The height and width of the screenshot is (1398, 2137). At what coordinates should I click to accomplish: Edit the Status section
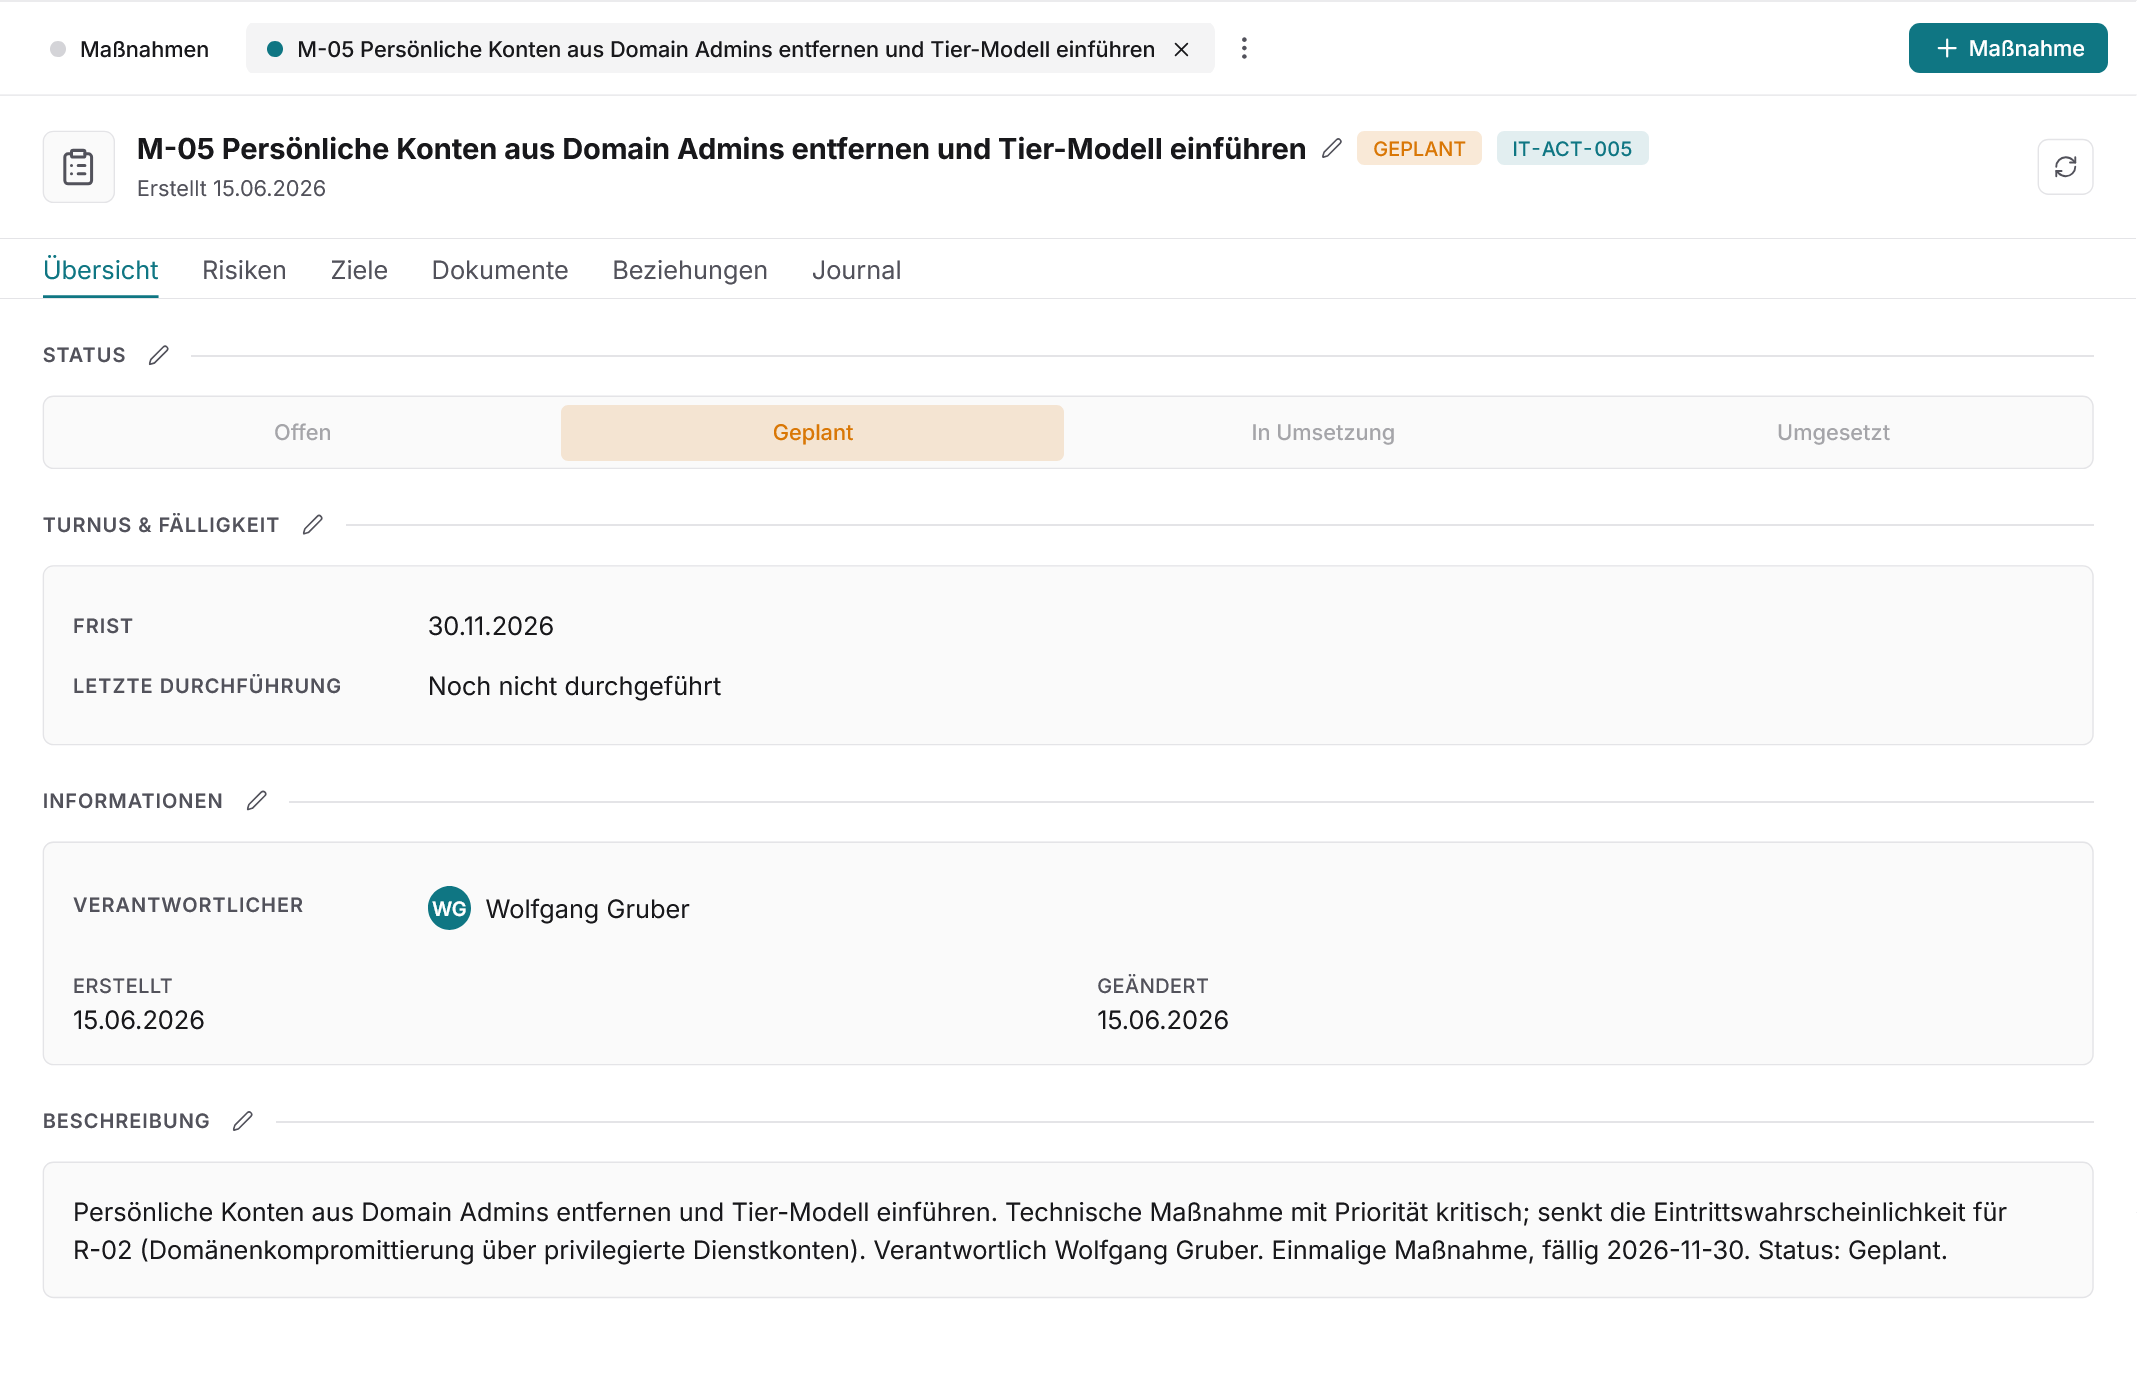pos(158,355)
